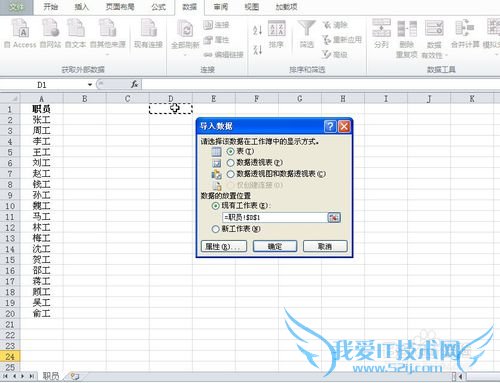This screenshot has width=500, height=383.
Task: Select column A header
Action: pos(41,99)
